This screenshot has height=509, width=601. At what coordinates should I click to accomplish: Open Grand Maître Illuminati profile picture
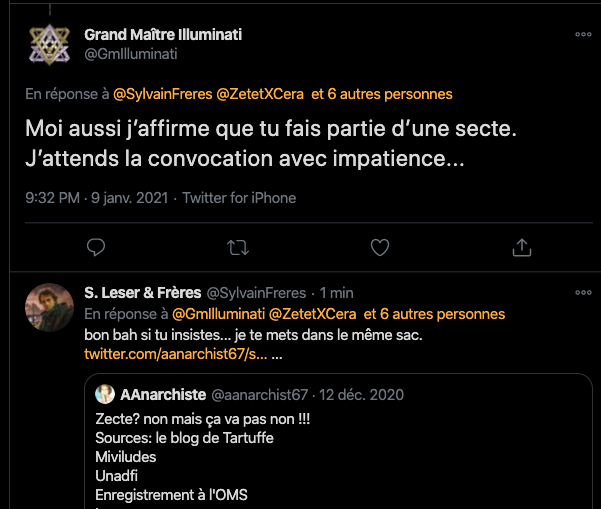47,44
